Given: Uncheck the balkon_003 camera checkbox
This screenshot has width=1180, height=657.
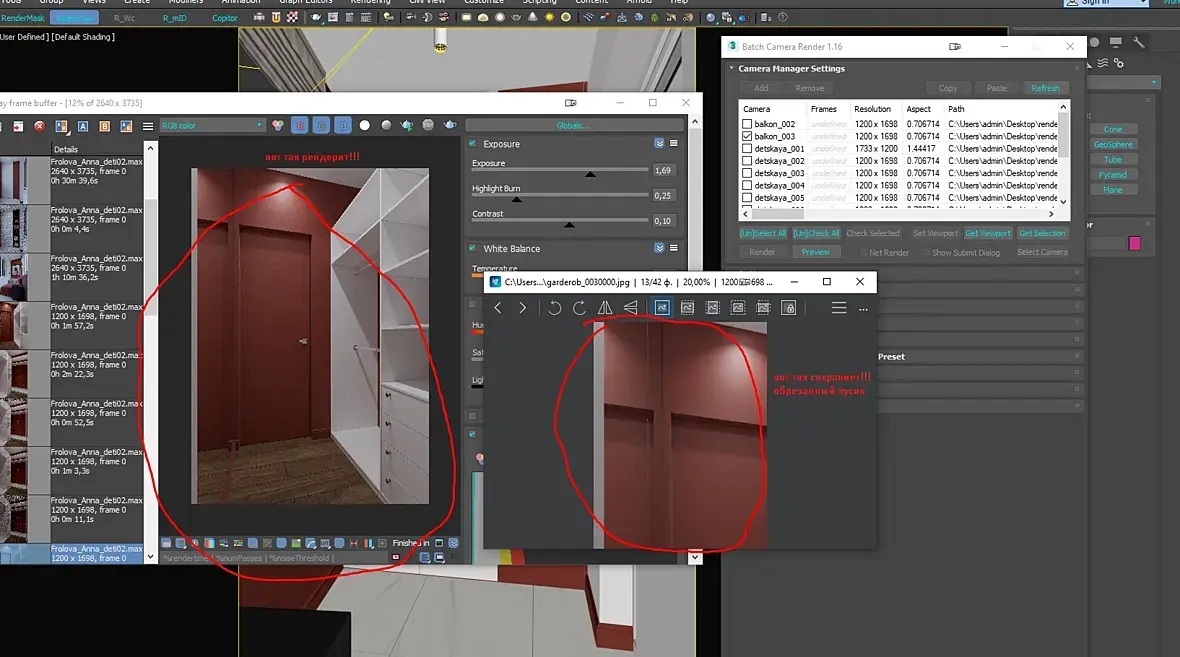Looking at the screenshot, I should tap(747, 136).
